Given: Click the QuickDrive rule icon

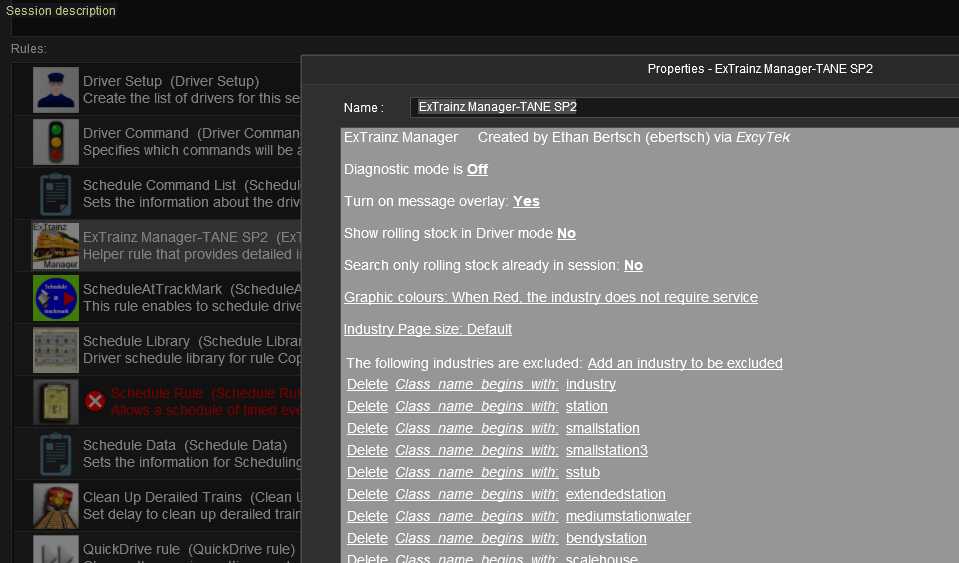Looking at the screenshot, I should [x=56, y=549].
